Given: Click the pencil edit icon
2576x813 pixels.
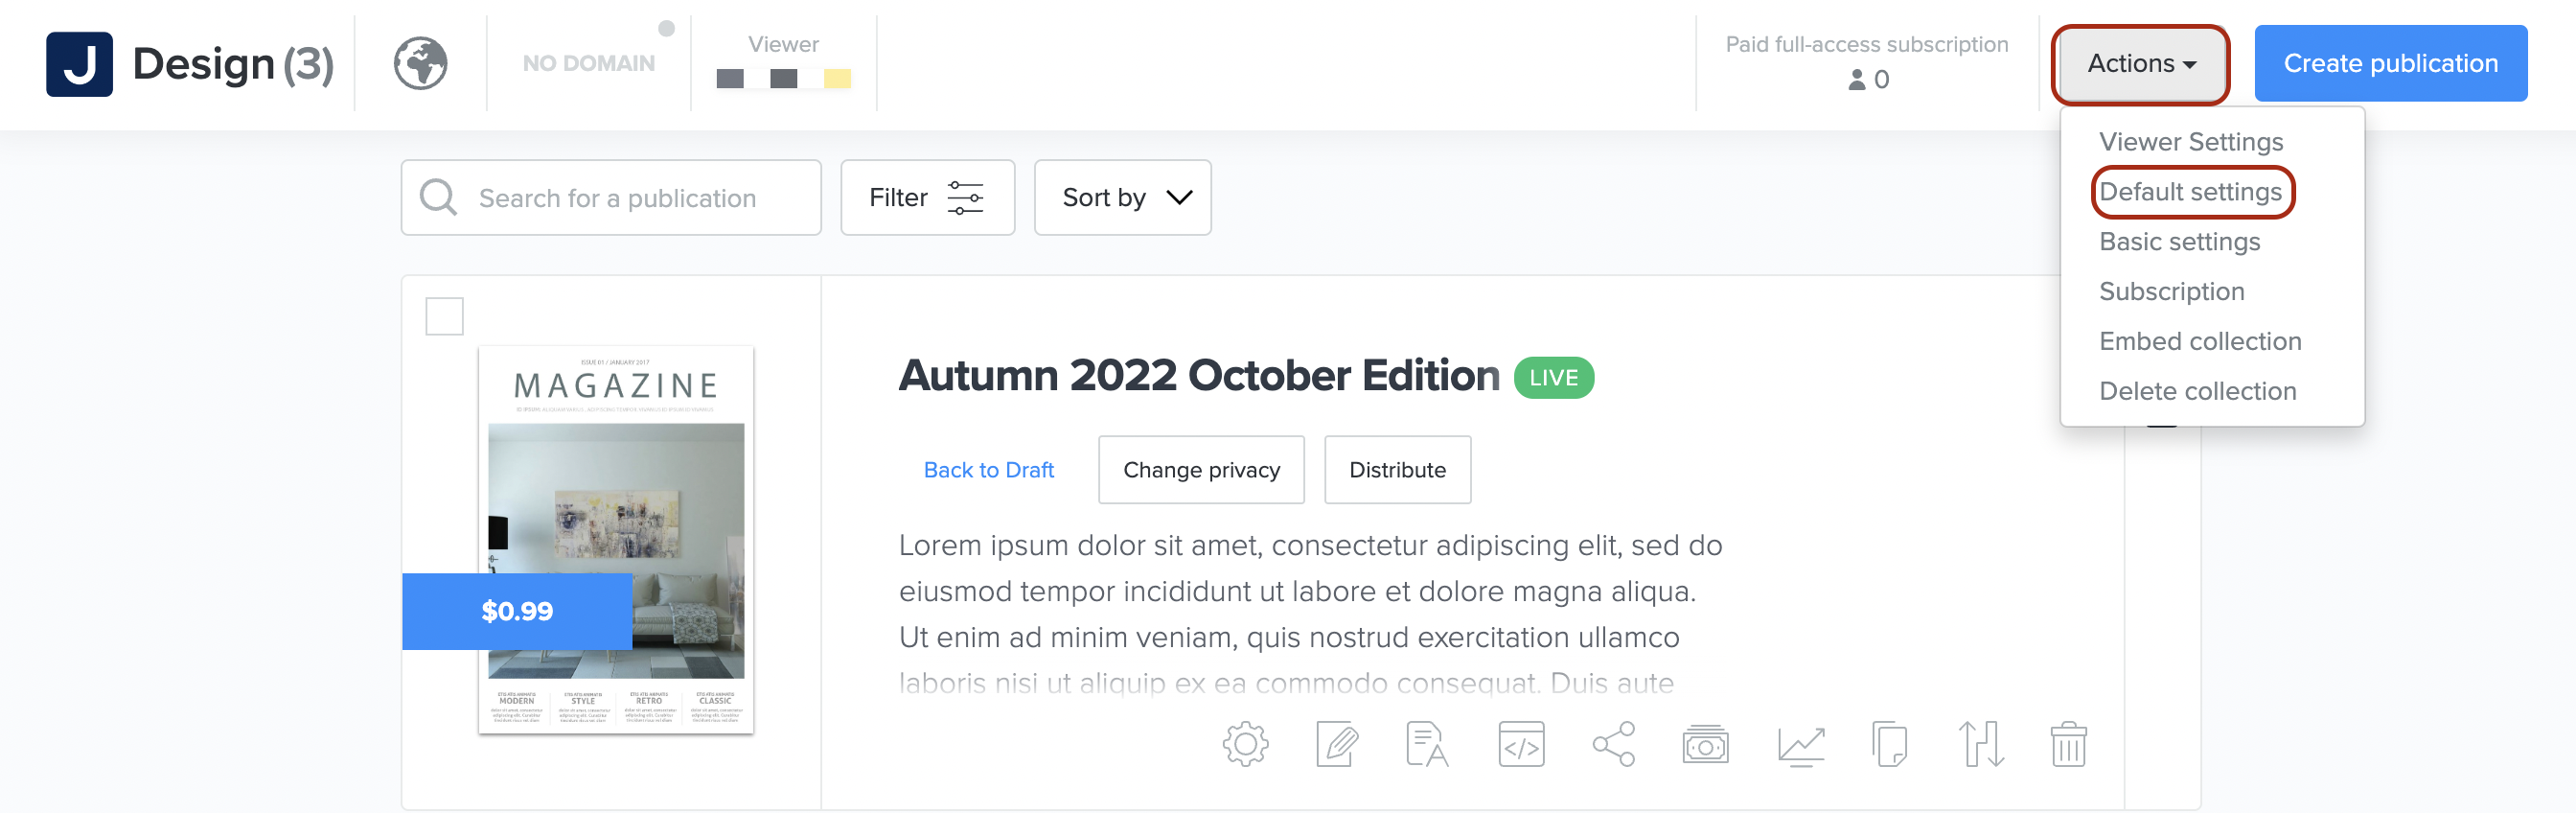Looking at the screenshot, I should coord(1337,744).
